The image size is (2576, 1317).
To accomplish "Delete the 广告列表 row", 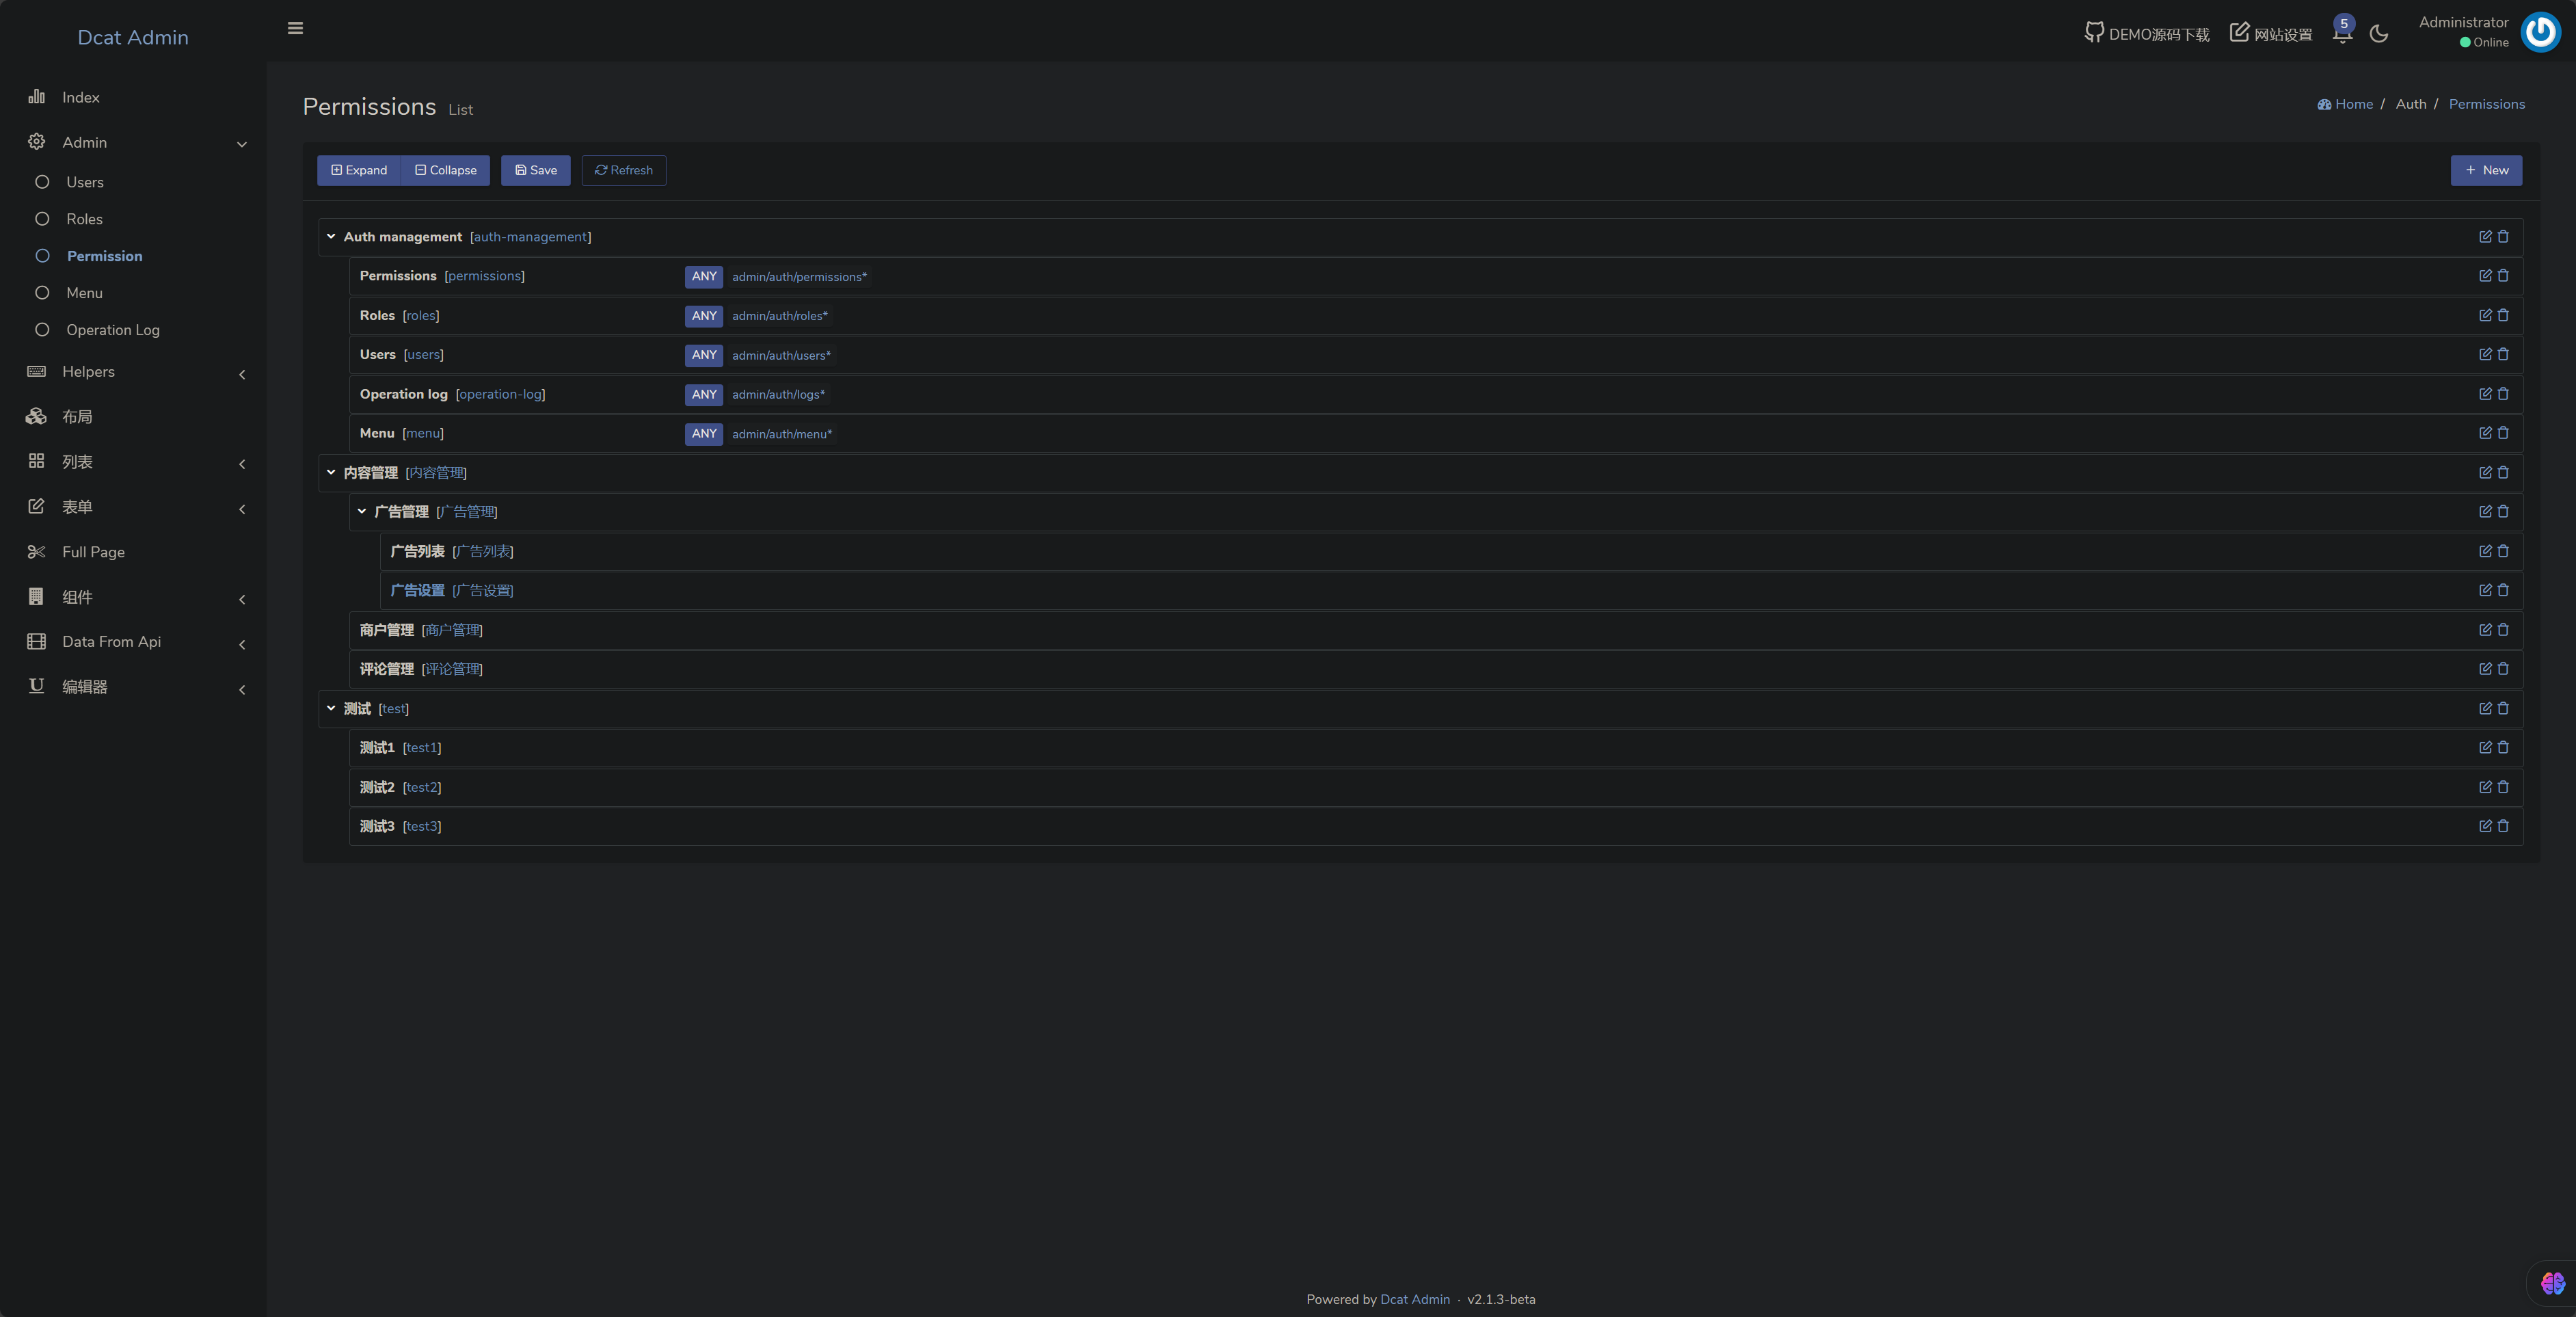I will pos(2503,551).
